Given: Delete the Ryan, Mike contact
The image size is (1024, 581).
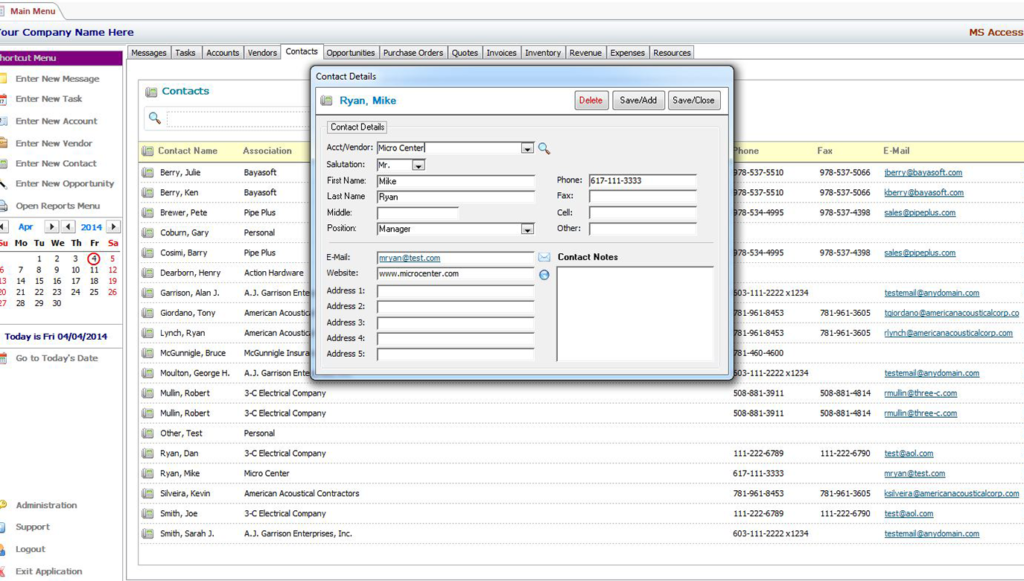Looking at the screenshot, I should tap(591, 101).
